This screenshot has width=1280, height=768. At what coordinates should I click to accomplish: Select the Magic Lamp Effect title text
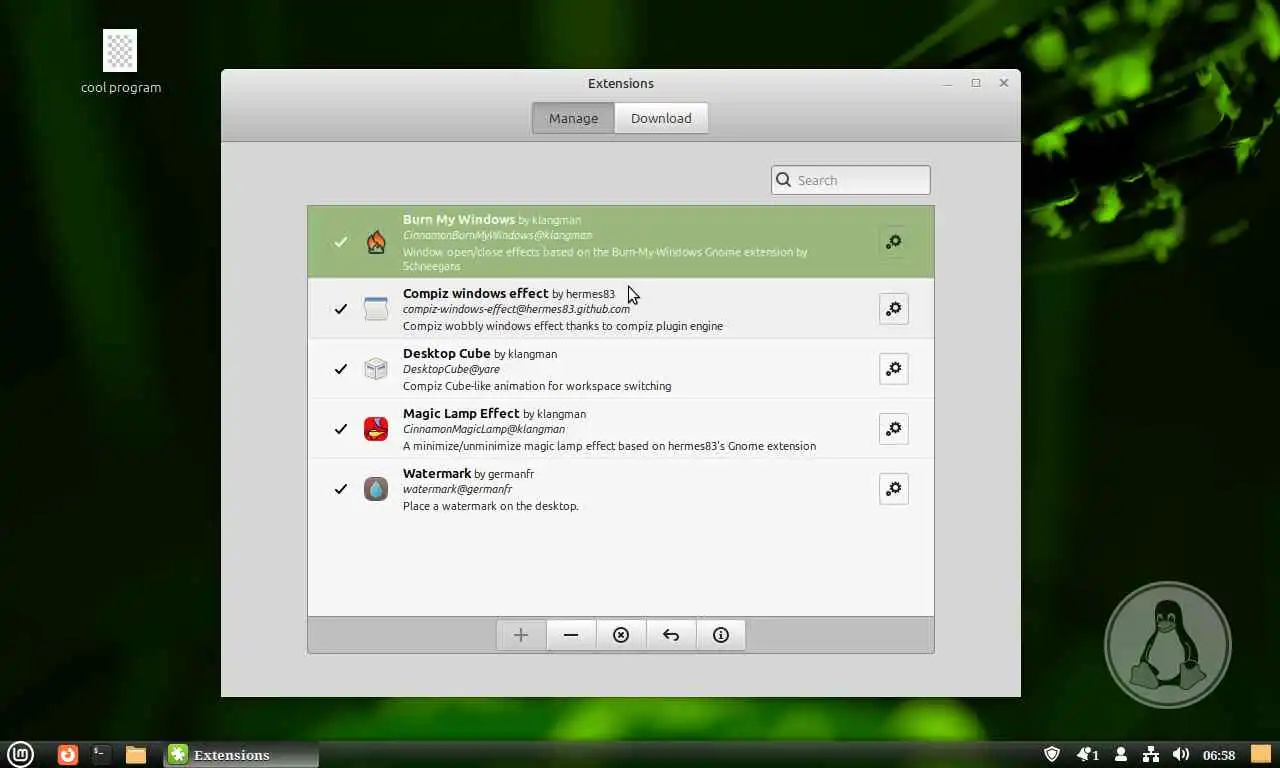coord(461,413)
